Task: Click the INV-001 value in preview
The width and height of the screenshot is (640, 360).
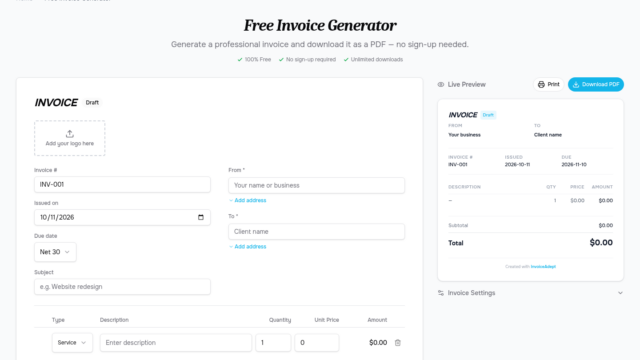Action: point(458,164)
